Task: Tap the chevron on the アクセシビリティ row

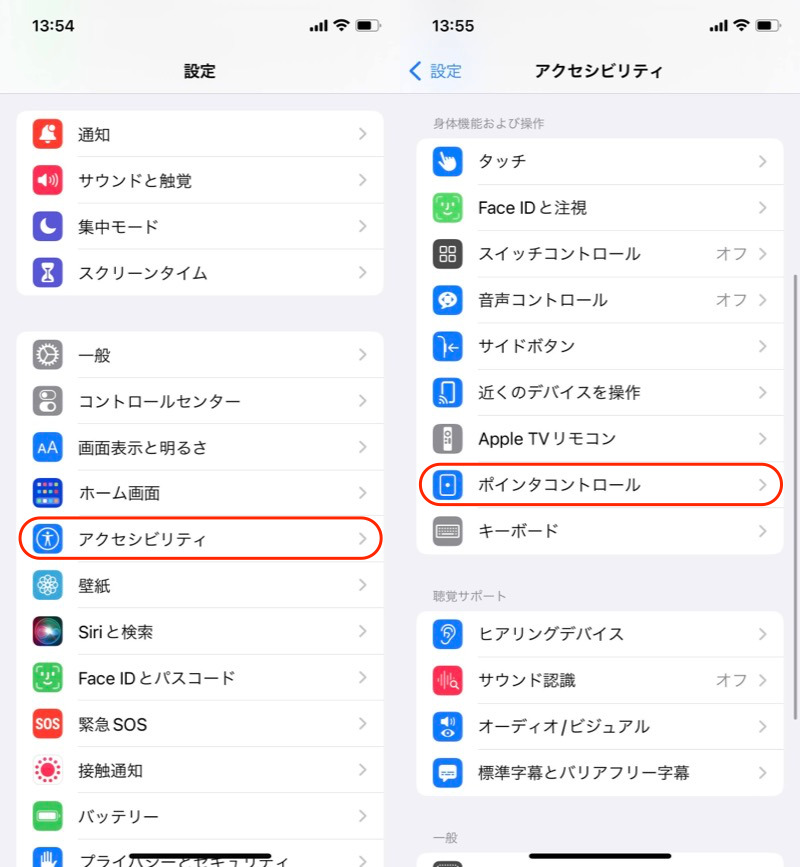Action: pyautogui.click(x=363, y=539)
